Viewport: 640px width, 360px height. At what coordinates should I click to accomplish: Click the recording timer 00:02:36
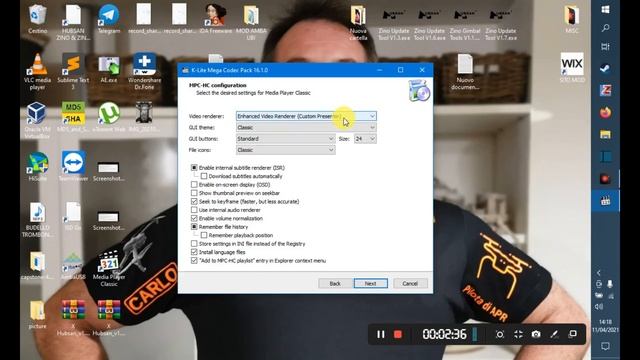[x=444, y=334]
